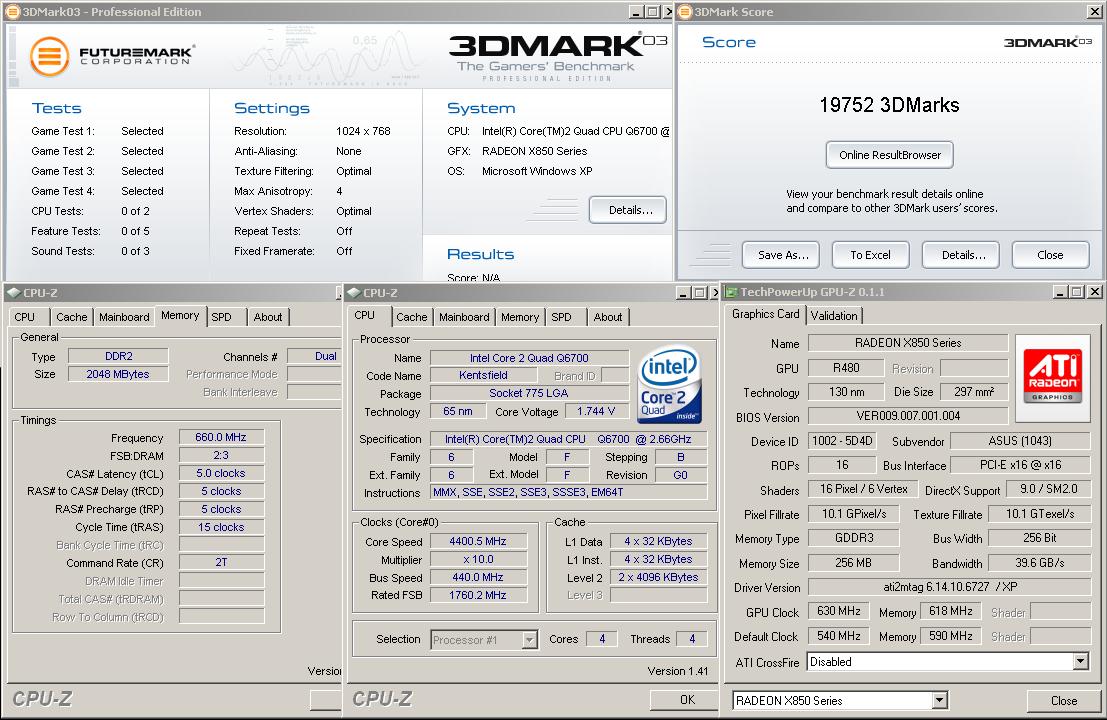Click the Default Clock 540 MHz field
1107x720 pixels.
pos(839,636)
